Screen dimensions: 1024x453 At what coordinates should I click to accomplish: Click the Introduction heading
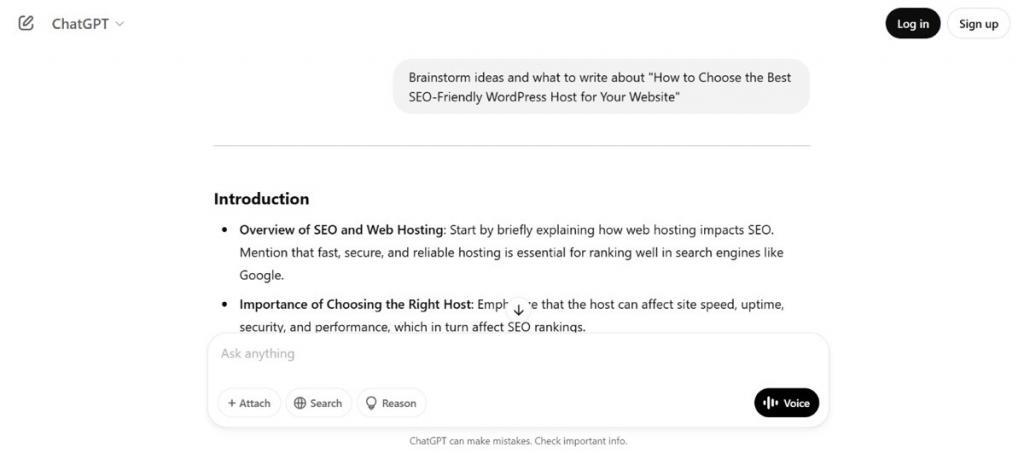(x=261, y=198)
